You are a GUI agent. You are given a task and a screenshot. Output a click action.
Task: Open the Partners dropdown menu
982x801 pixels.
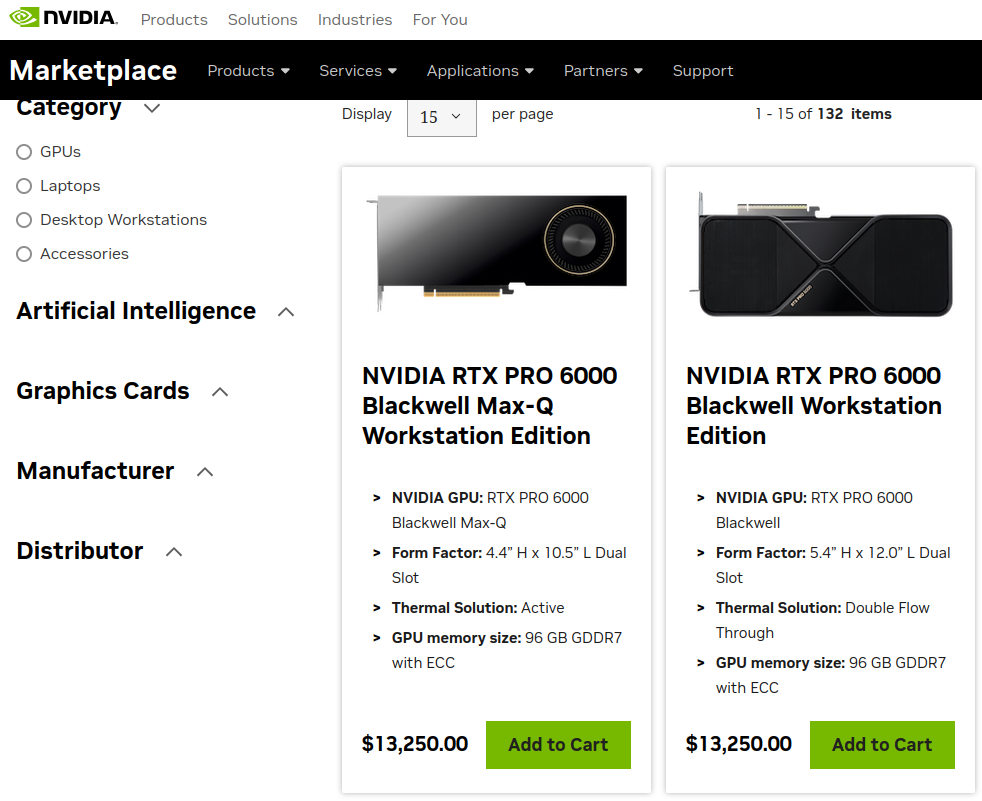pyautogui.click(x=603, y=71)
